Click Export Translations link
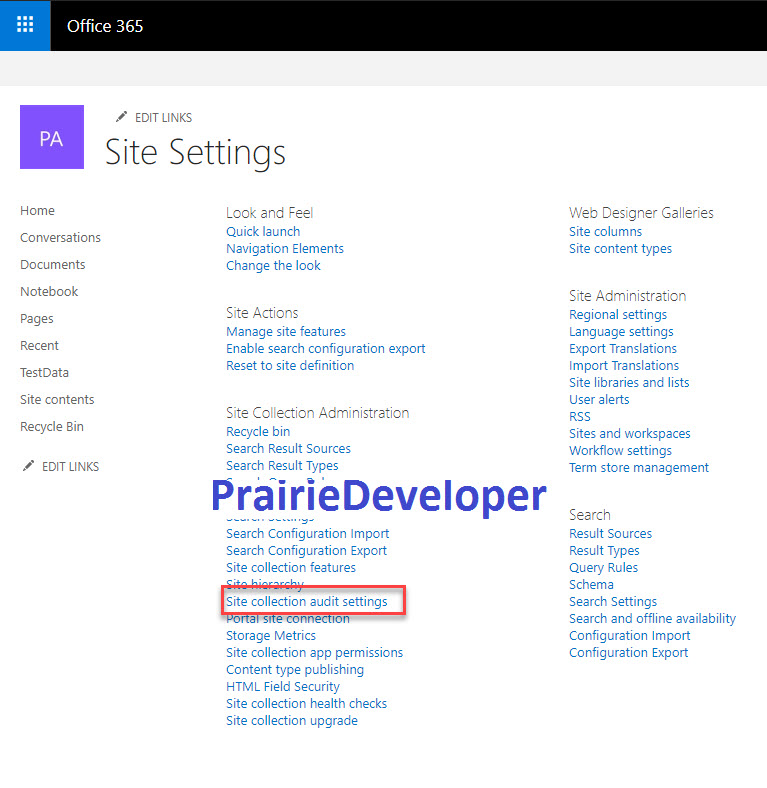The height and width of the screenshot is (788, 767). point(623,349)
